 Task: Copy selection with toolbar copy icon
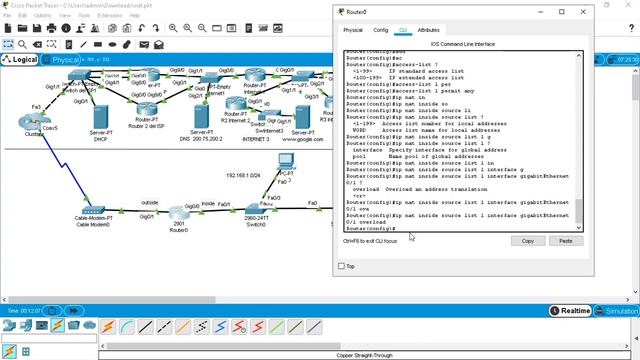tap(112, 28)
